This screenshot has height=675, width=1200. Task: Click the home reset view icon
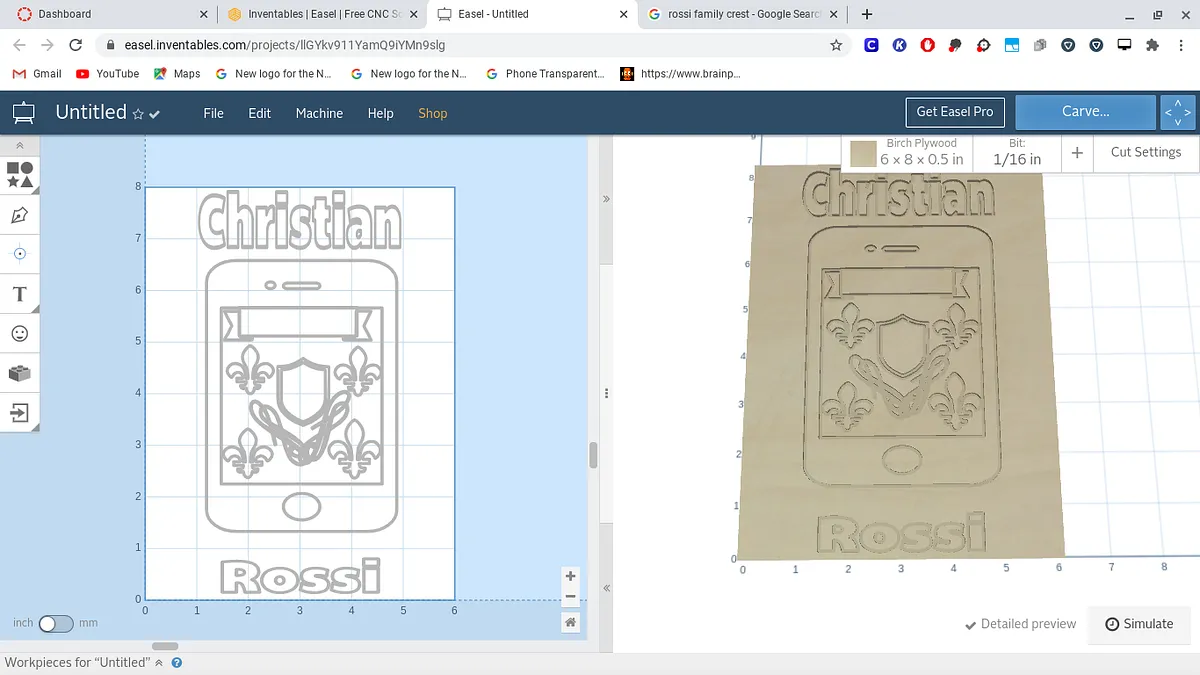[x=570, y=622]
